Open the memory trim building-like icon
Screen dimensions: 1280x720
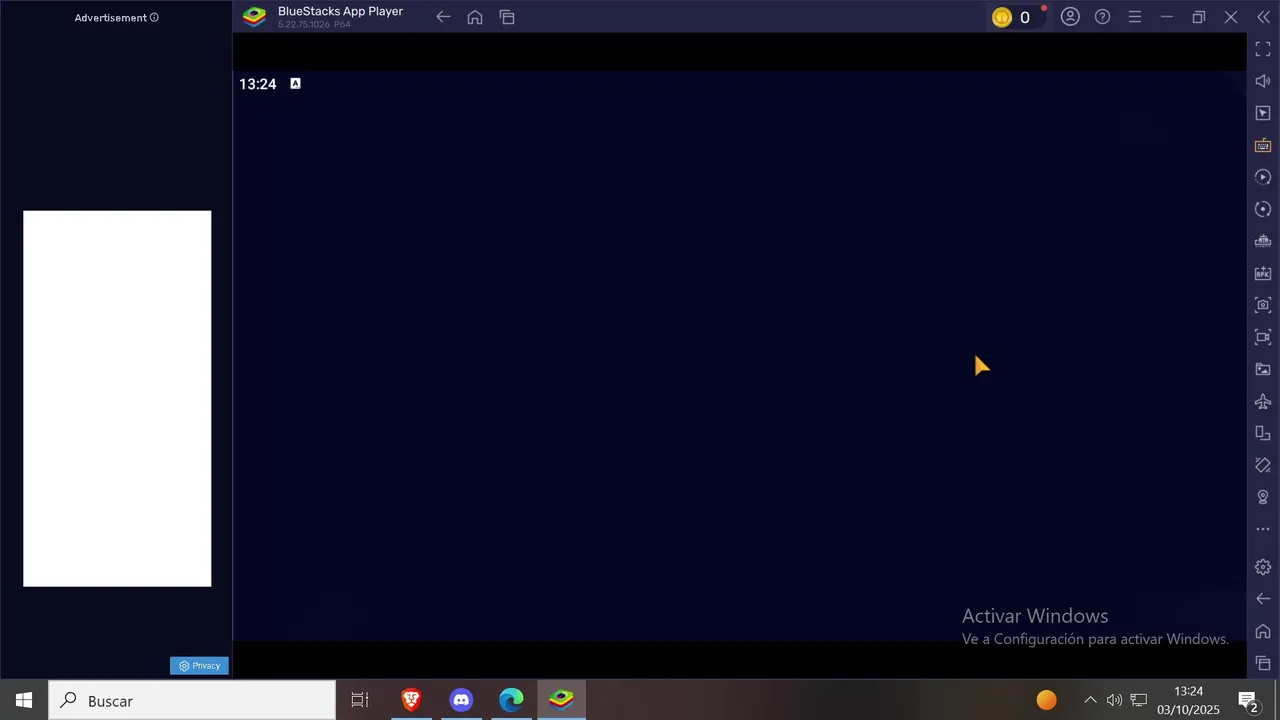tap(1263, 241)
